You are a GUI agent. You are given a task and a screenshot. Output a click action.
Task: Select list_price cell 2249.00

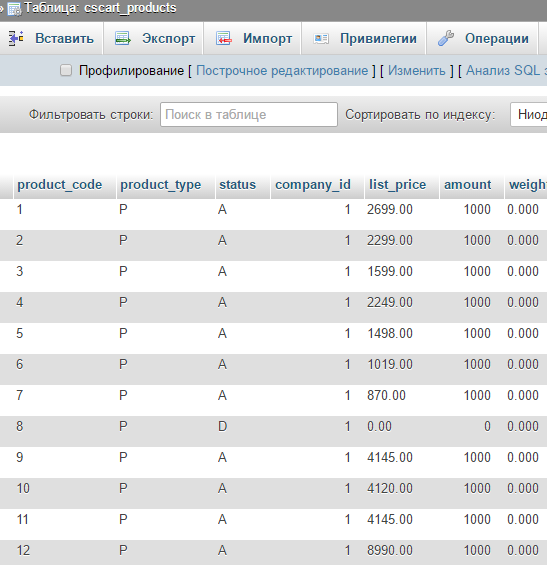click(x=390, y=302)
